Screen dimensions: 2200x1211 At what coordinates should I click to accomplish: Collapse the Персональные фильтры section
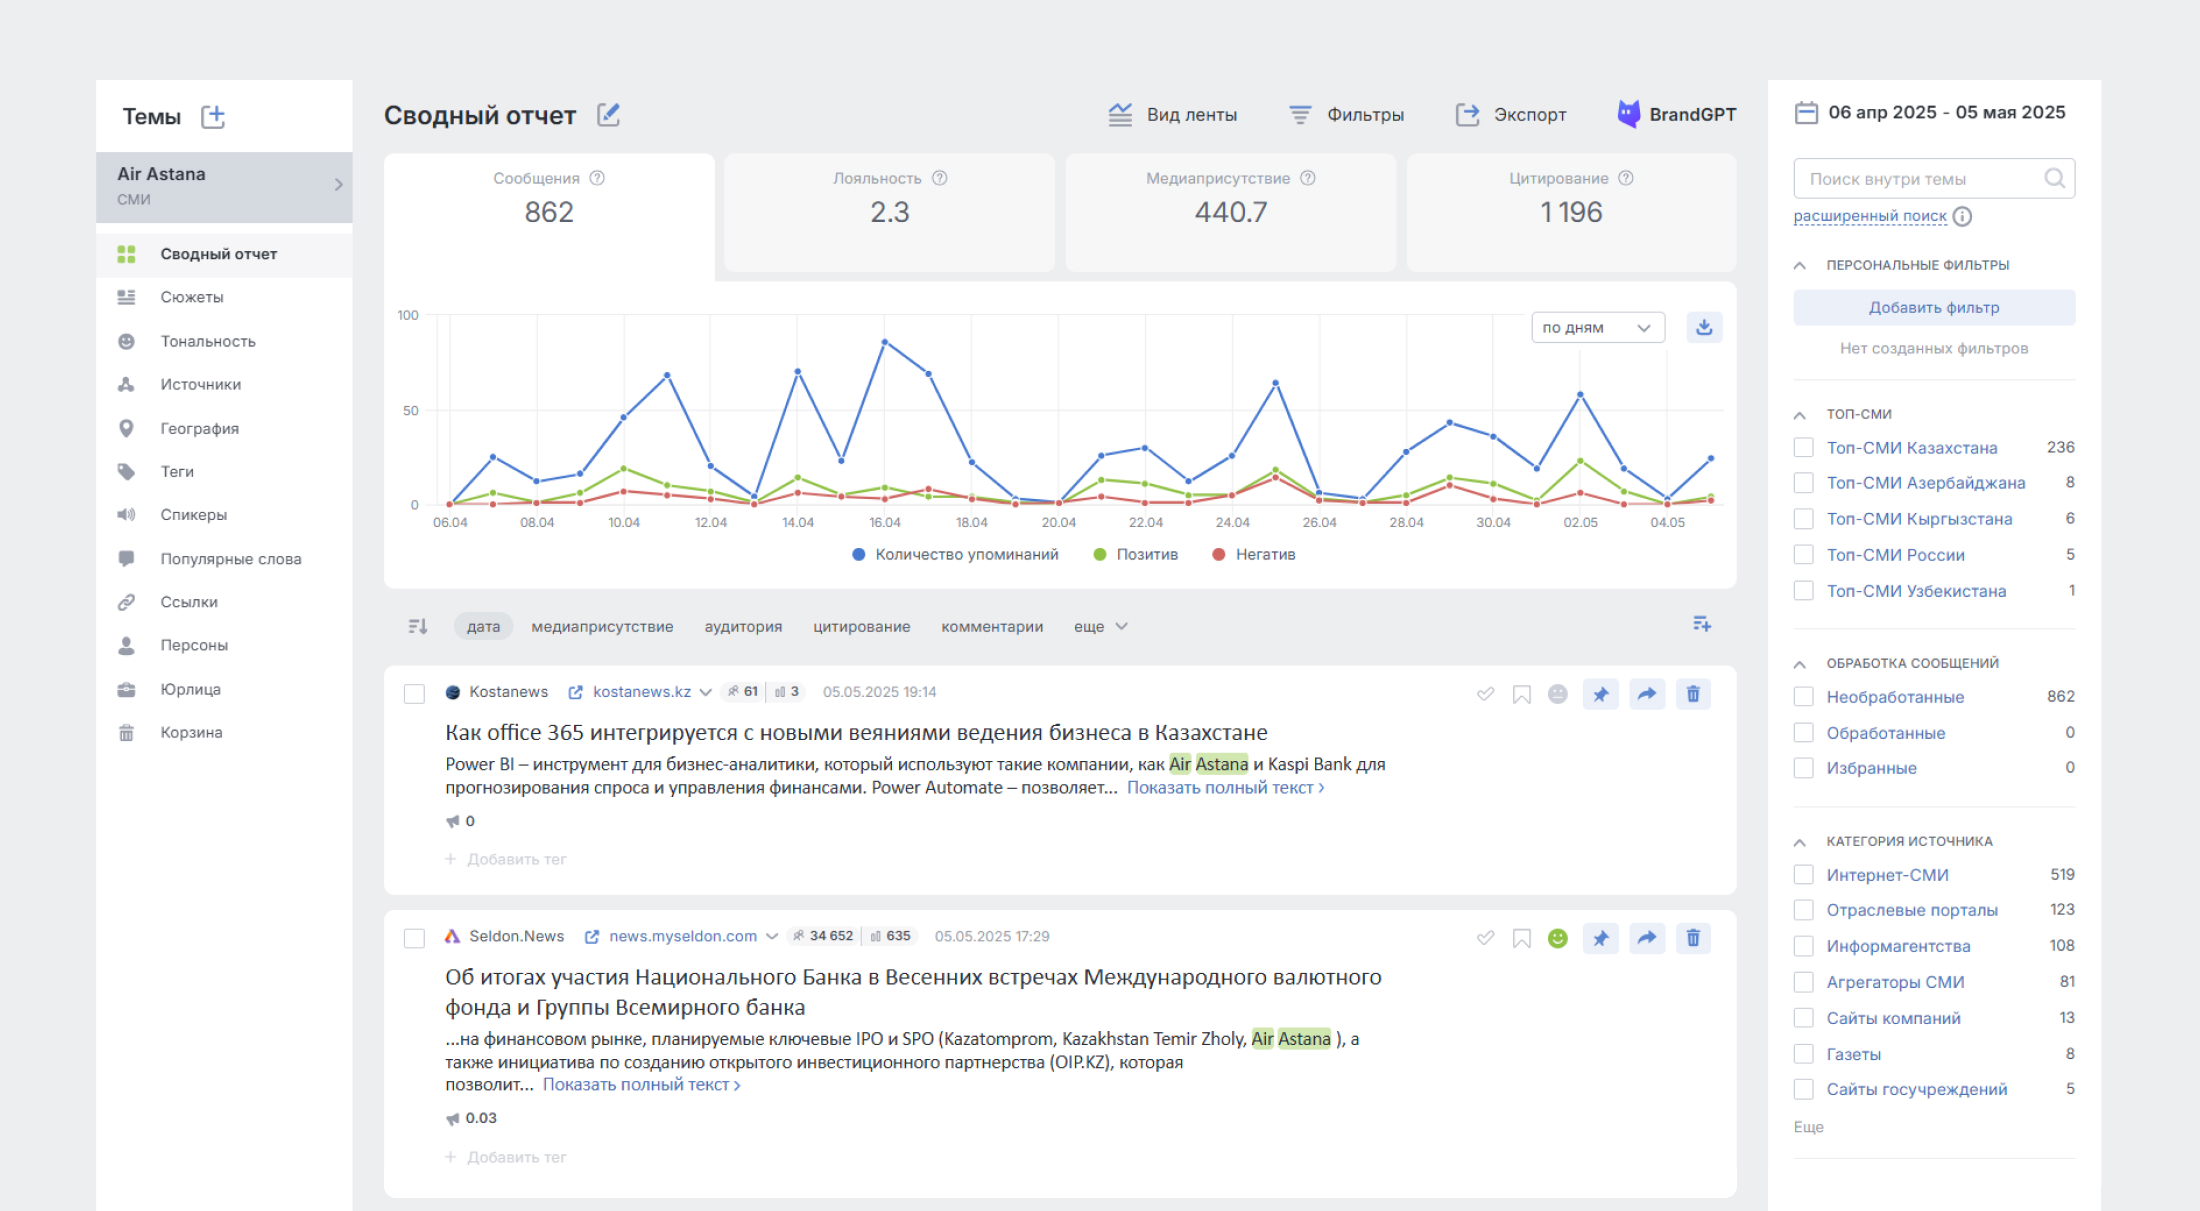click(1799, 265)
